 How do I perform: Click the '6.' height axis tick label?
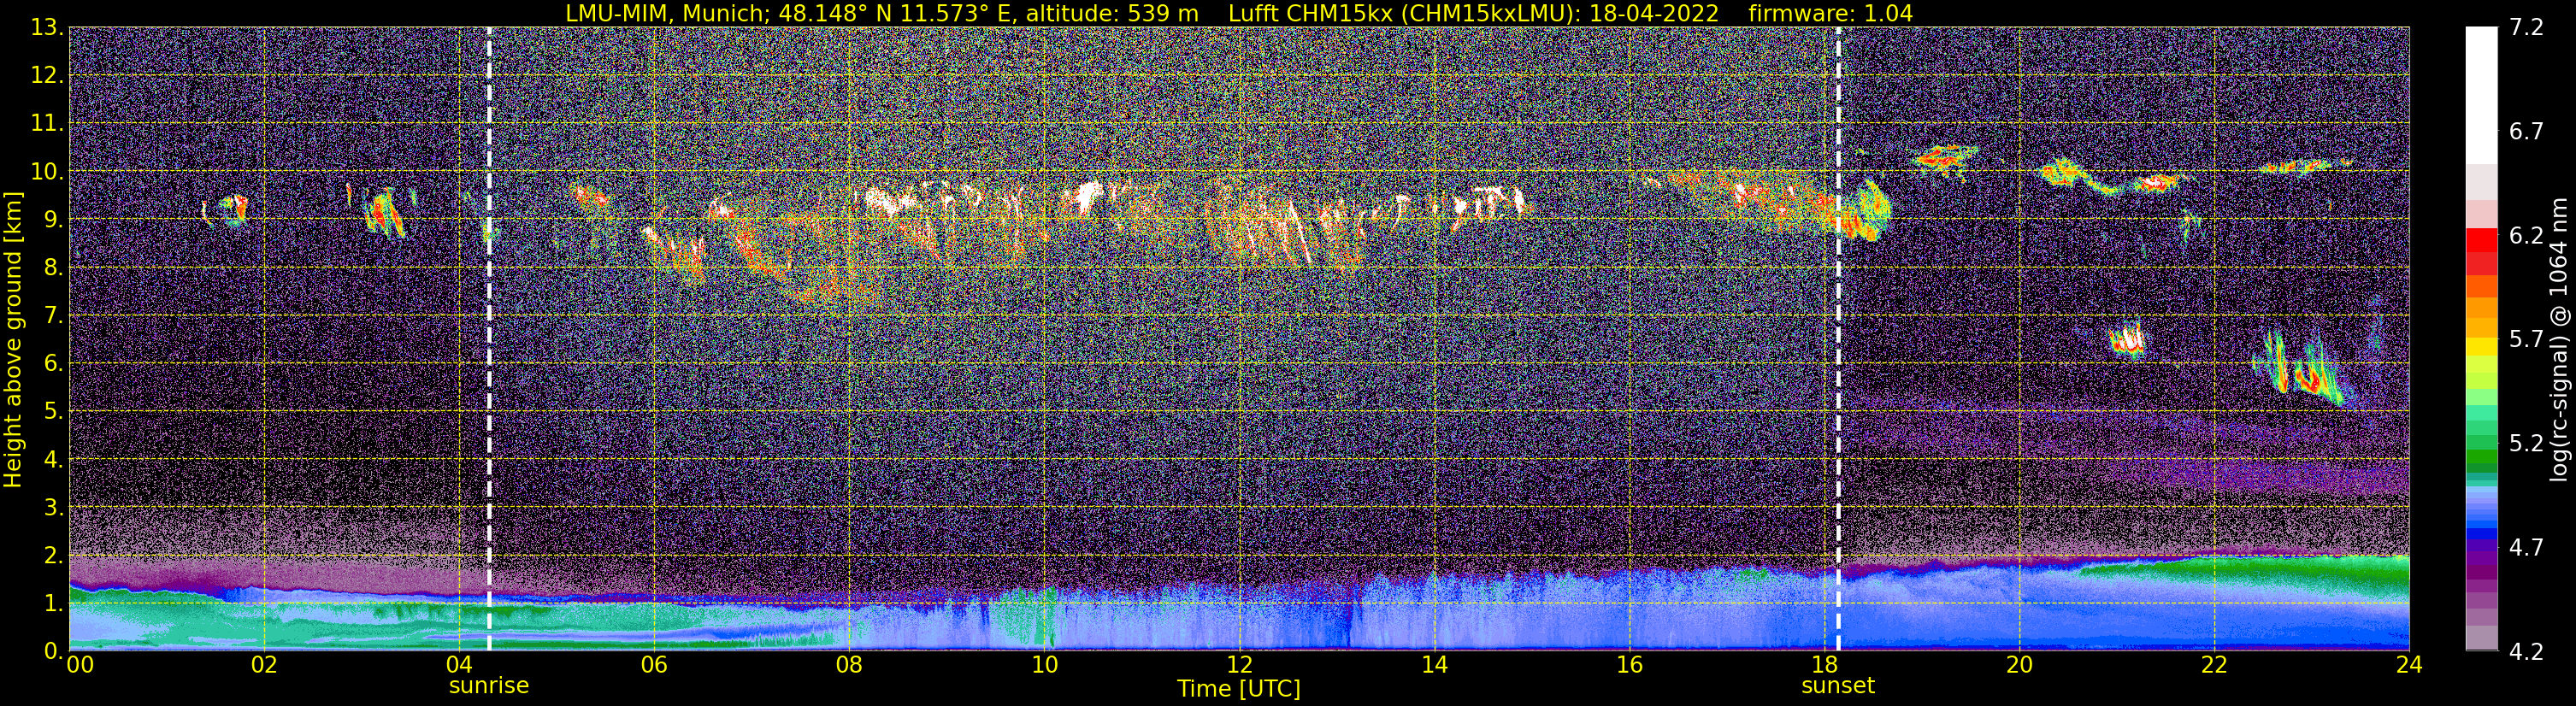pyautogui.click(x=53, y=364)
